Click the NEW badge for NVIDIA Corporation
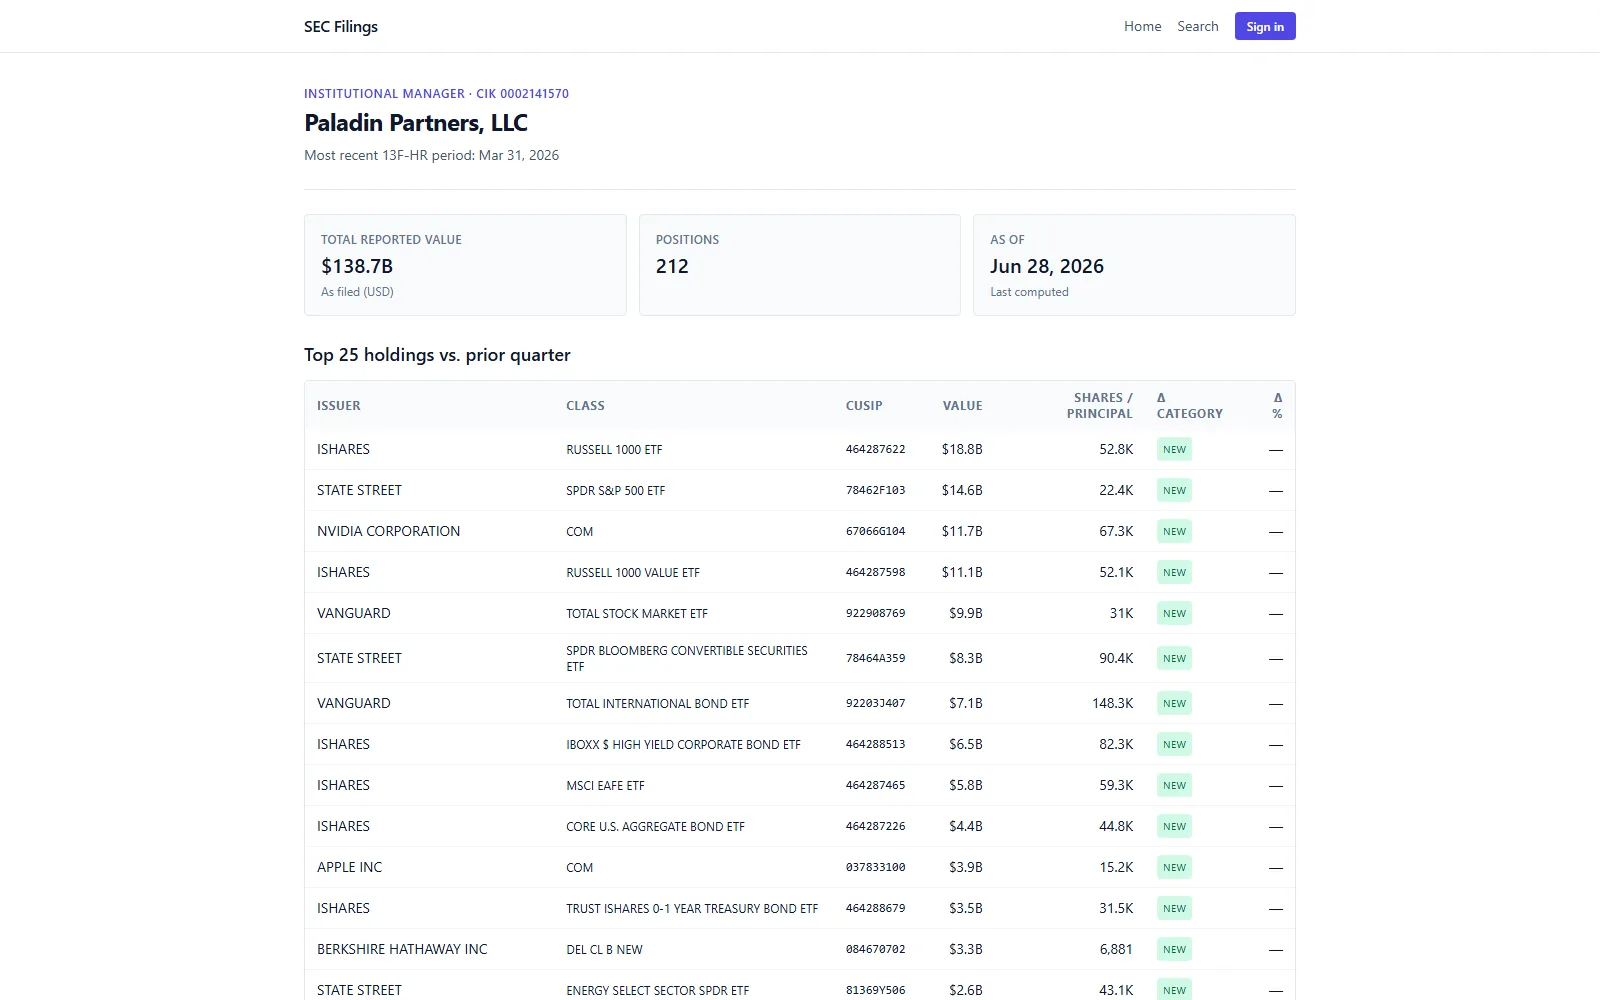 (x=1174, y=531)
